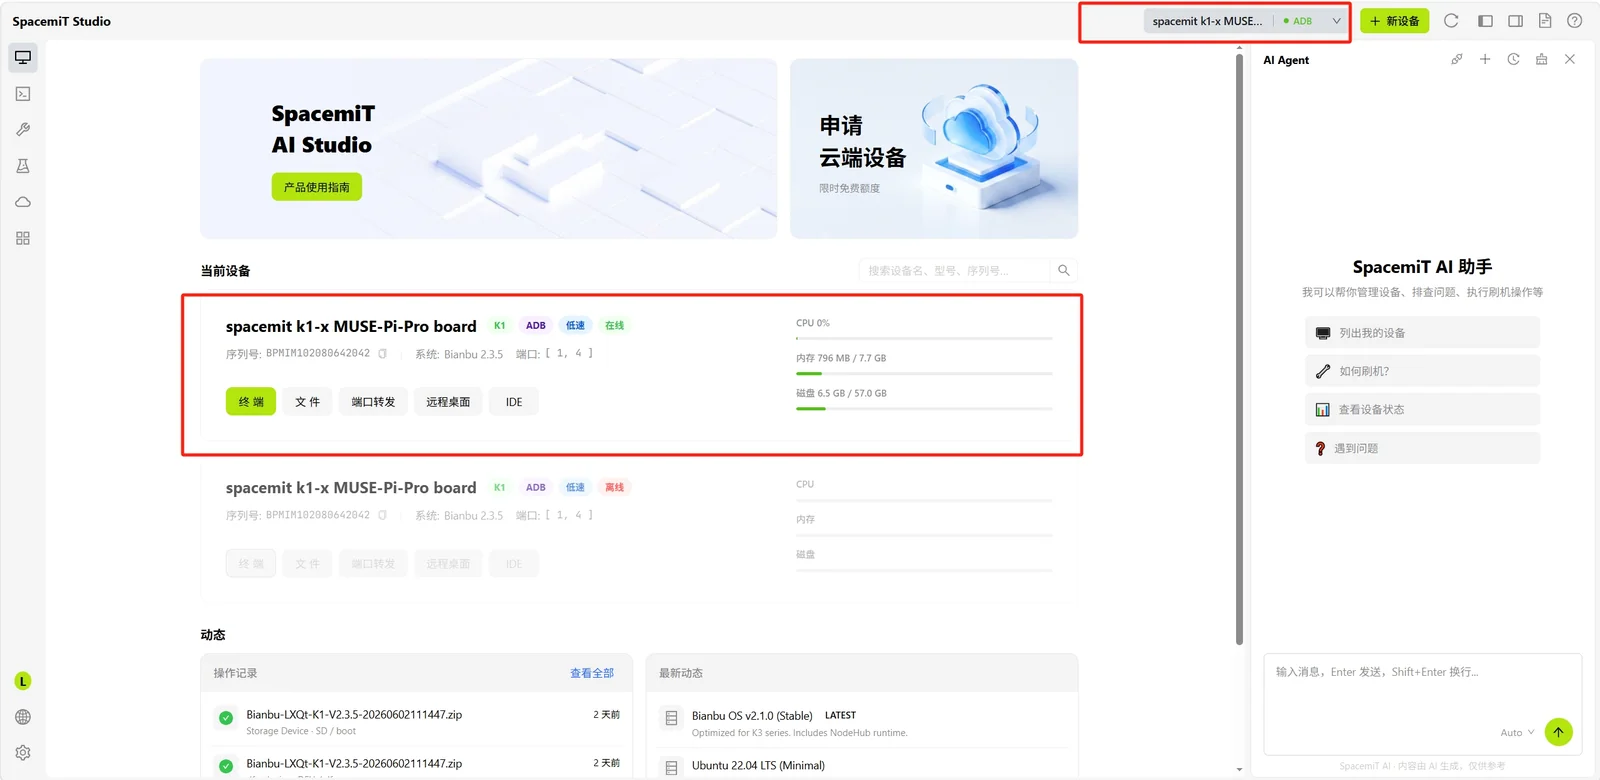The image size is (1600, 780).
Task: Open IDE for the online device
Action: click(x=514, y=402)
